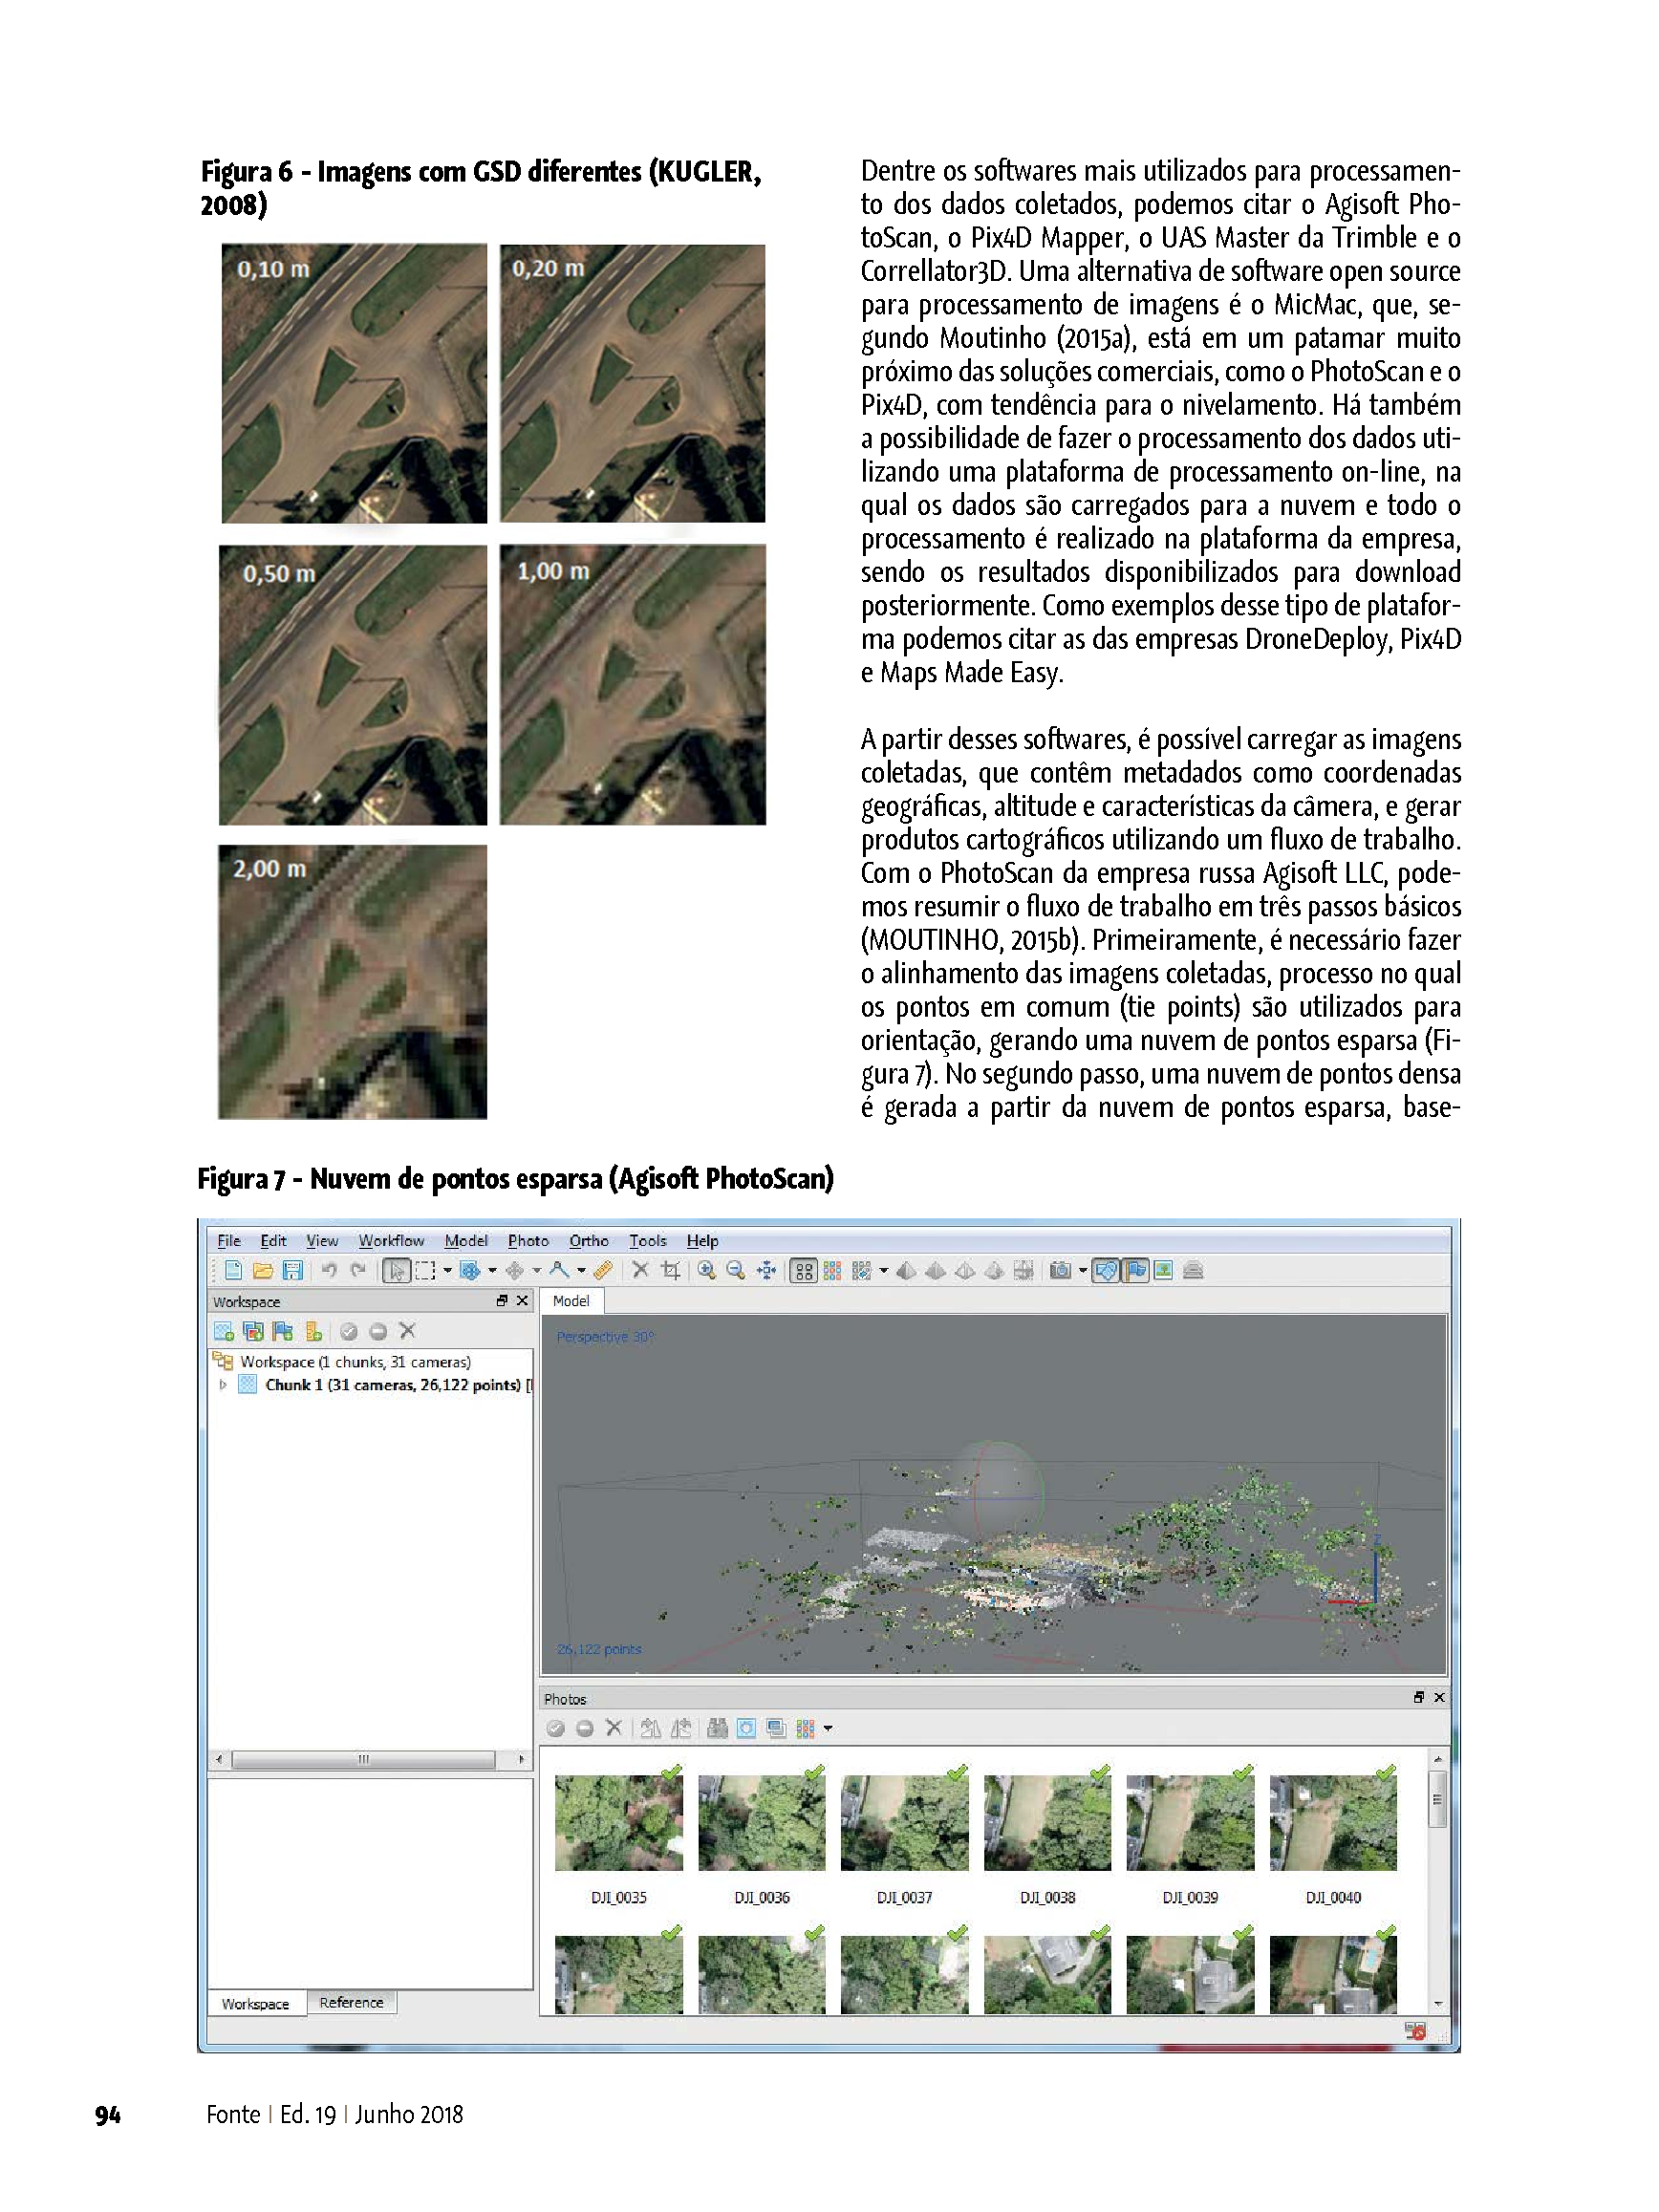The height and width of the screenshot is (2212, 1659).
Task: Select the Move region tool icon
Action: click(x=469, y=1271)
